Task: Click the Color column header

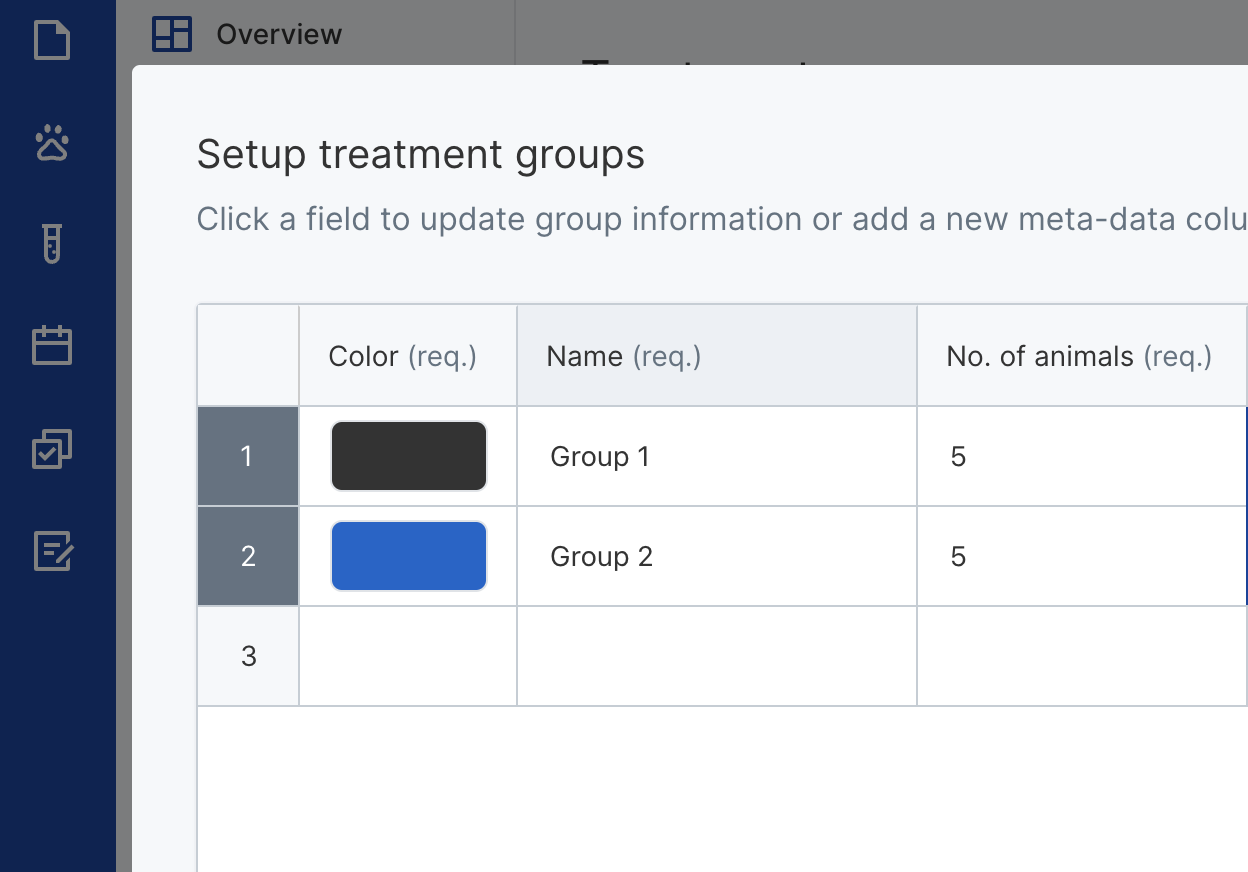Action: point(408,356)
